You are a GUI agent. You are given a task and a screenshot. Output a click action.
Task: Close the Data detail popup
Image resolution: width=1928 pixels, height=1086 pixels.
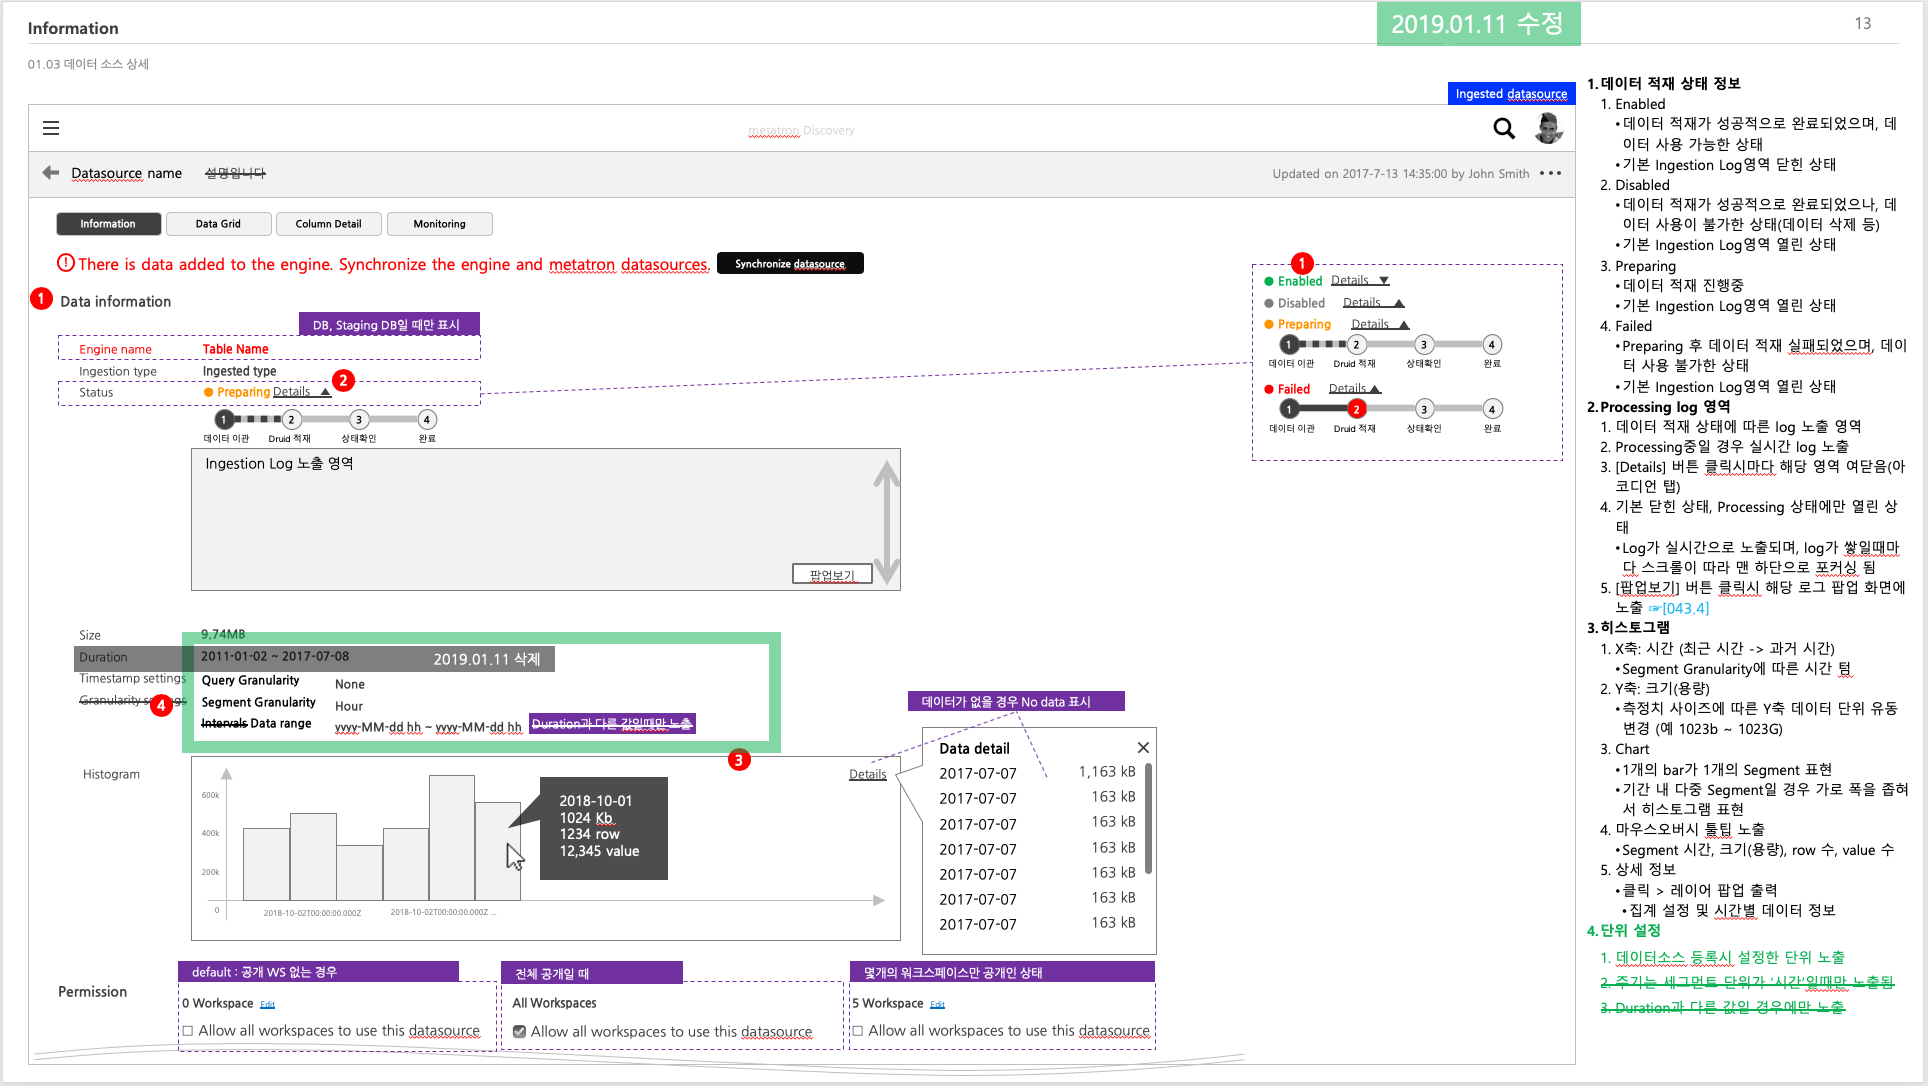coord(1143,748)
